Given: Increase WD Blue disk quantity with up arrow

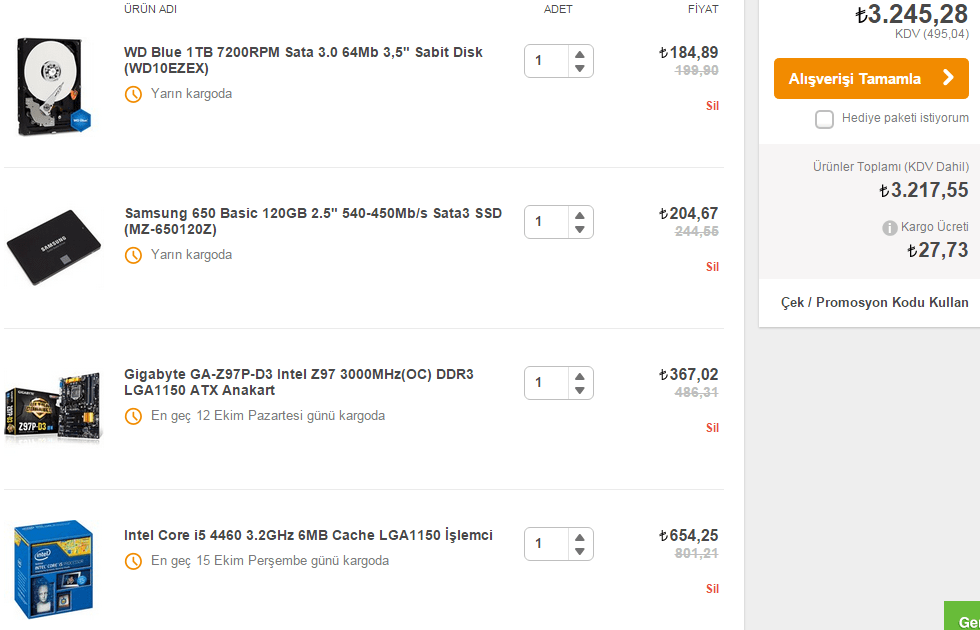Looking at the screenshot, I should click(x=579, y=53).
